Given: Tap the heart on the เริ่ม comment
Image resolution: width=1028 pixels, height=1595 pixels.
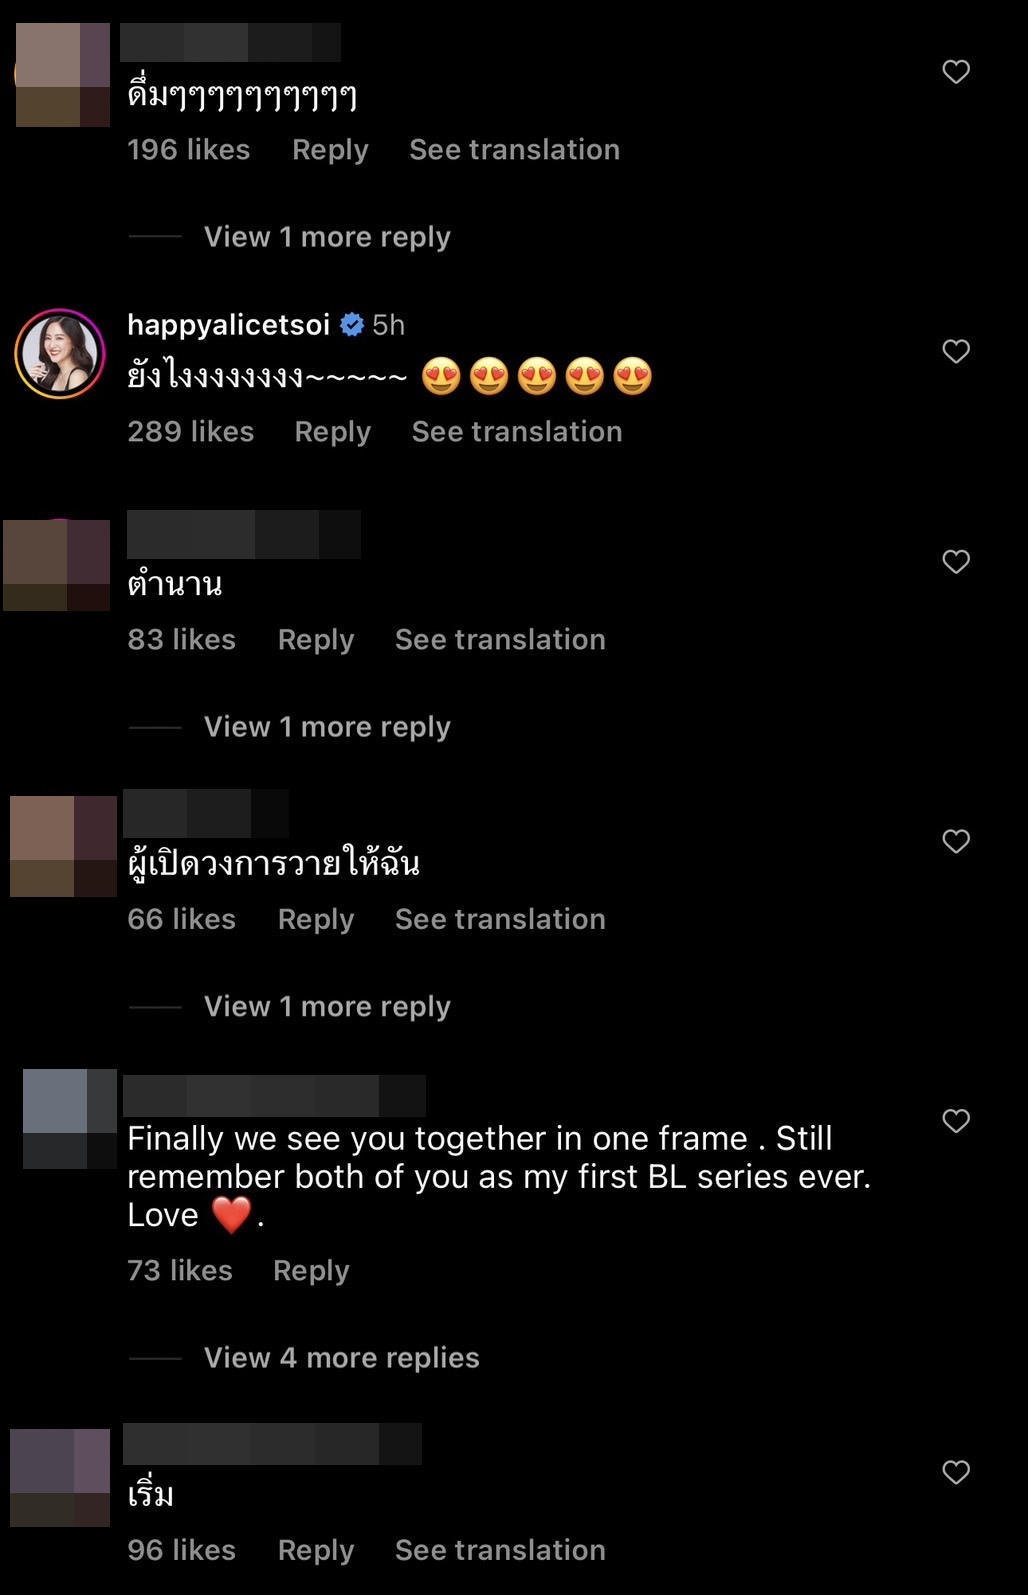Looking at the screenshot, I should click(x=956, y=1473).
